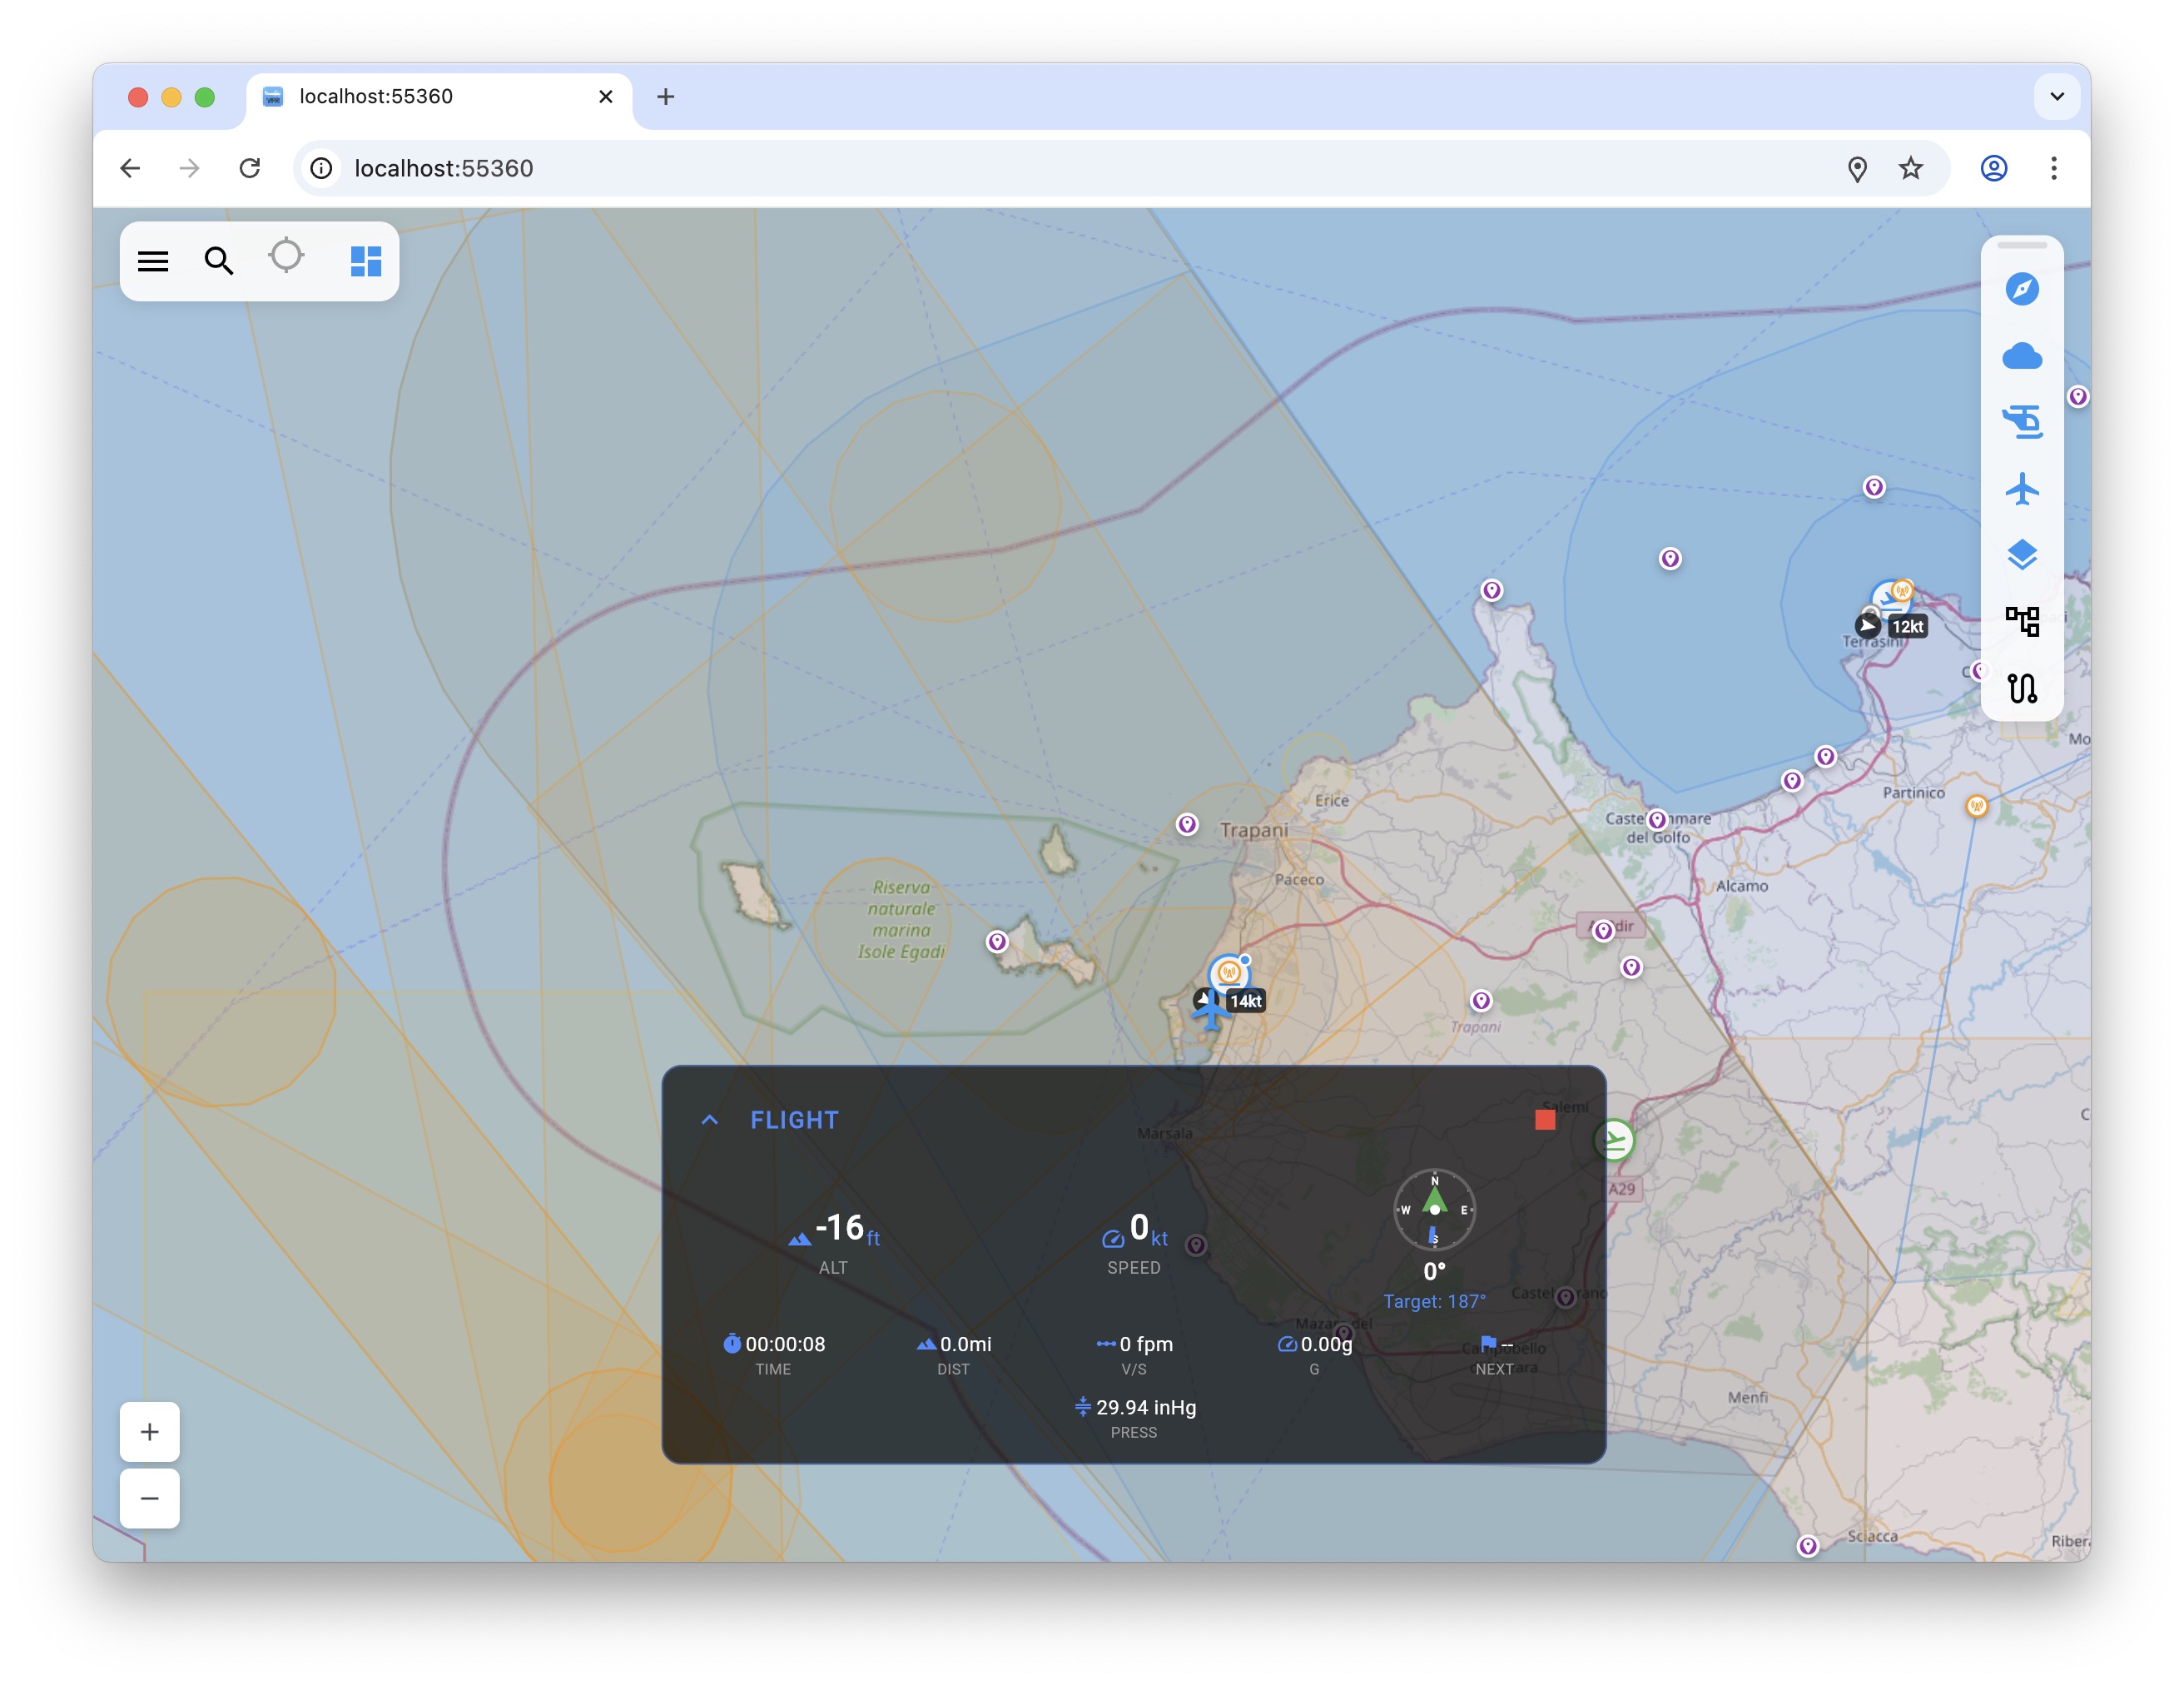2184x1685 pixels.
Task: Click the orange beacon marker near Partinico
Action: point(1975,805)
